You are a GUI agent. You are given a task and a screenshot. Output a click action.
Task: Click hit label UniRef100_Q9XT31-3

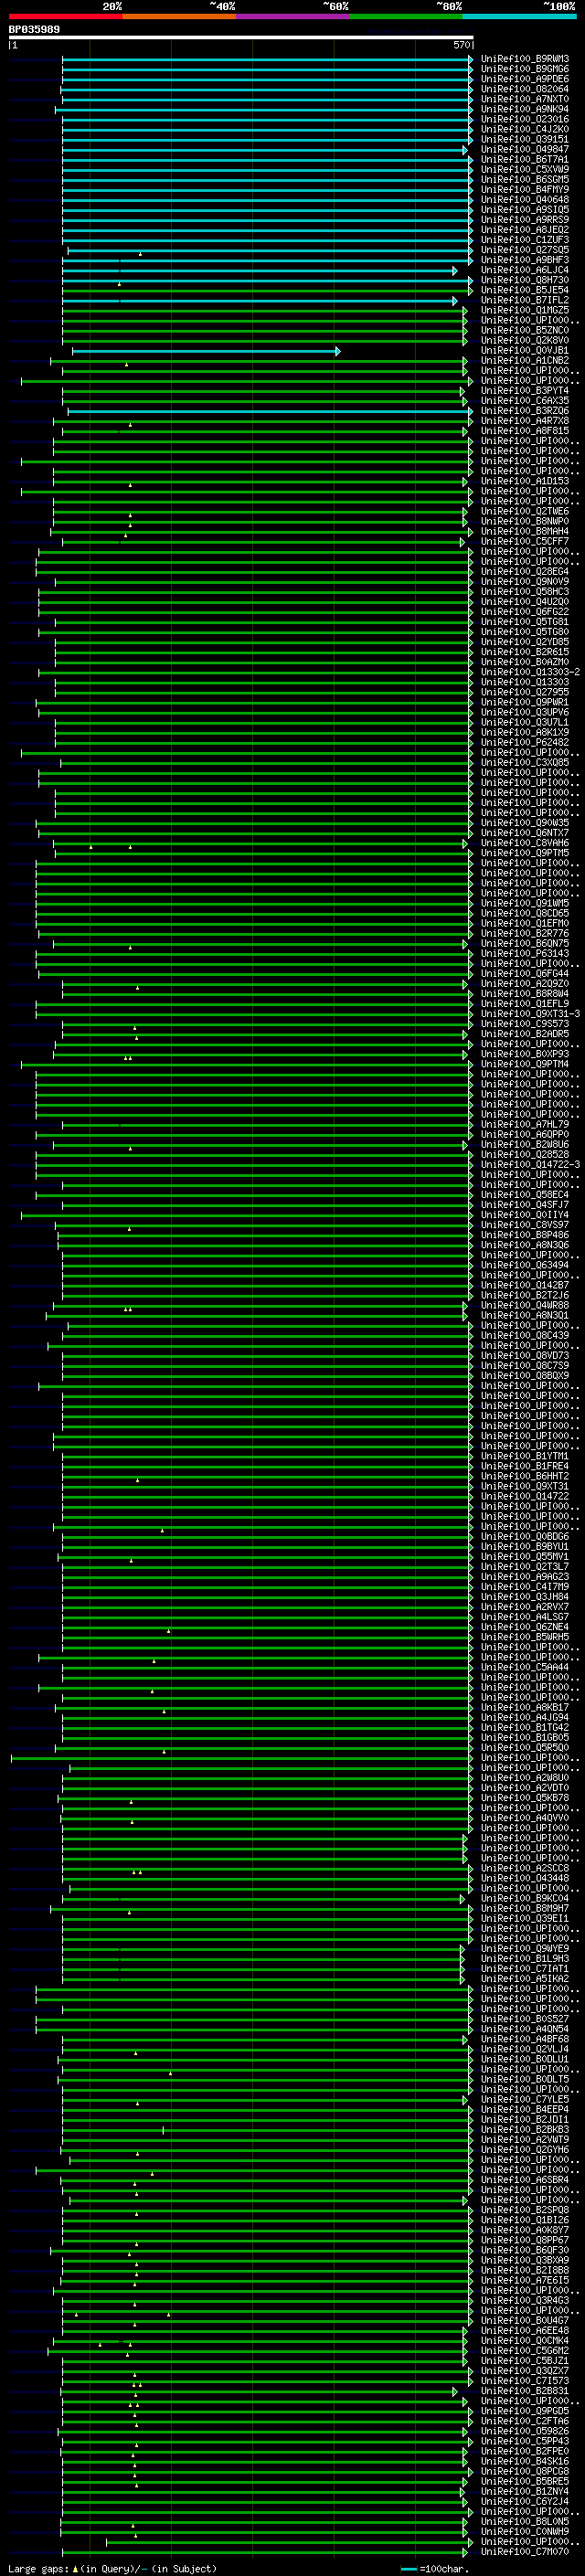(x=530, y=1014)
